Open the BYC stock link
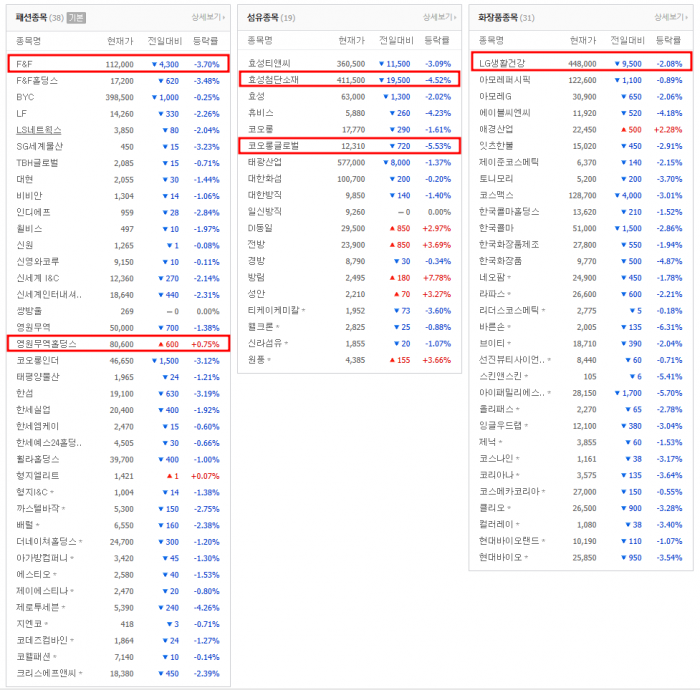Viewport: 700px width, 690px height. (25, 97)
